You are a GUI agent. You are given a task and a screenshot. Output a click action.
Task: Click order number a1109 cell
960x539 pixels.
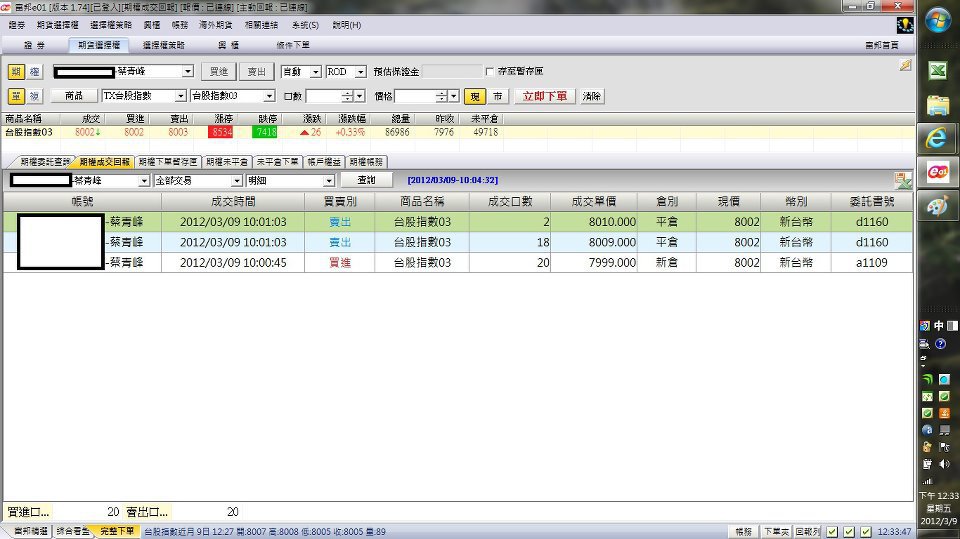click(x=872, y=262)
